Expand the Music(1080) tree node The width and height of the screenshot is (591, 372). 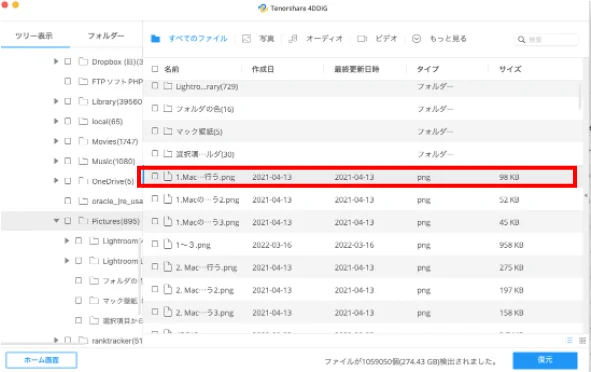(56, 161)
